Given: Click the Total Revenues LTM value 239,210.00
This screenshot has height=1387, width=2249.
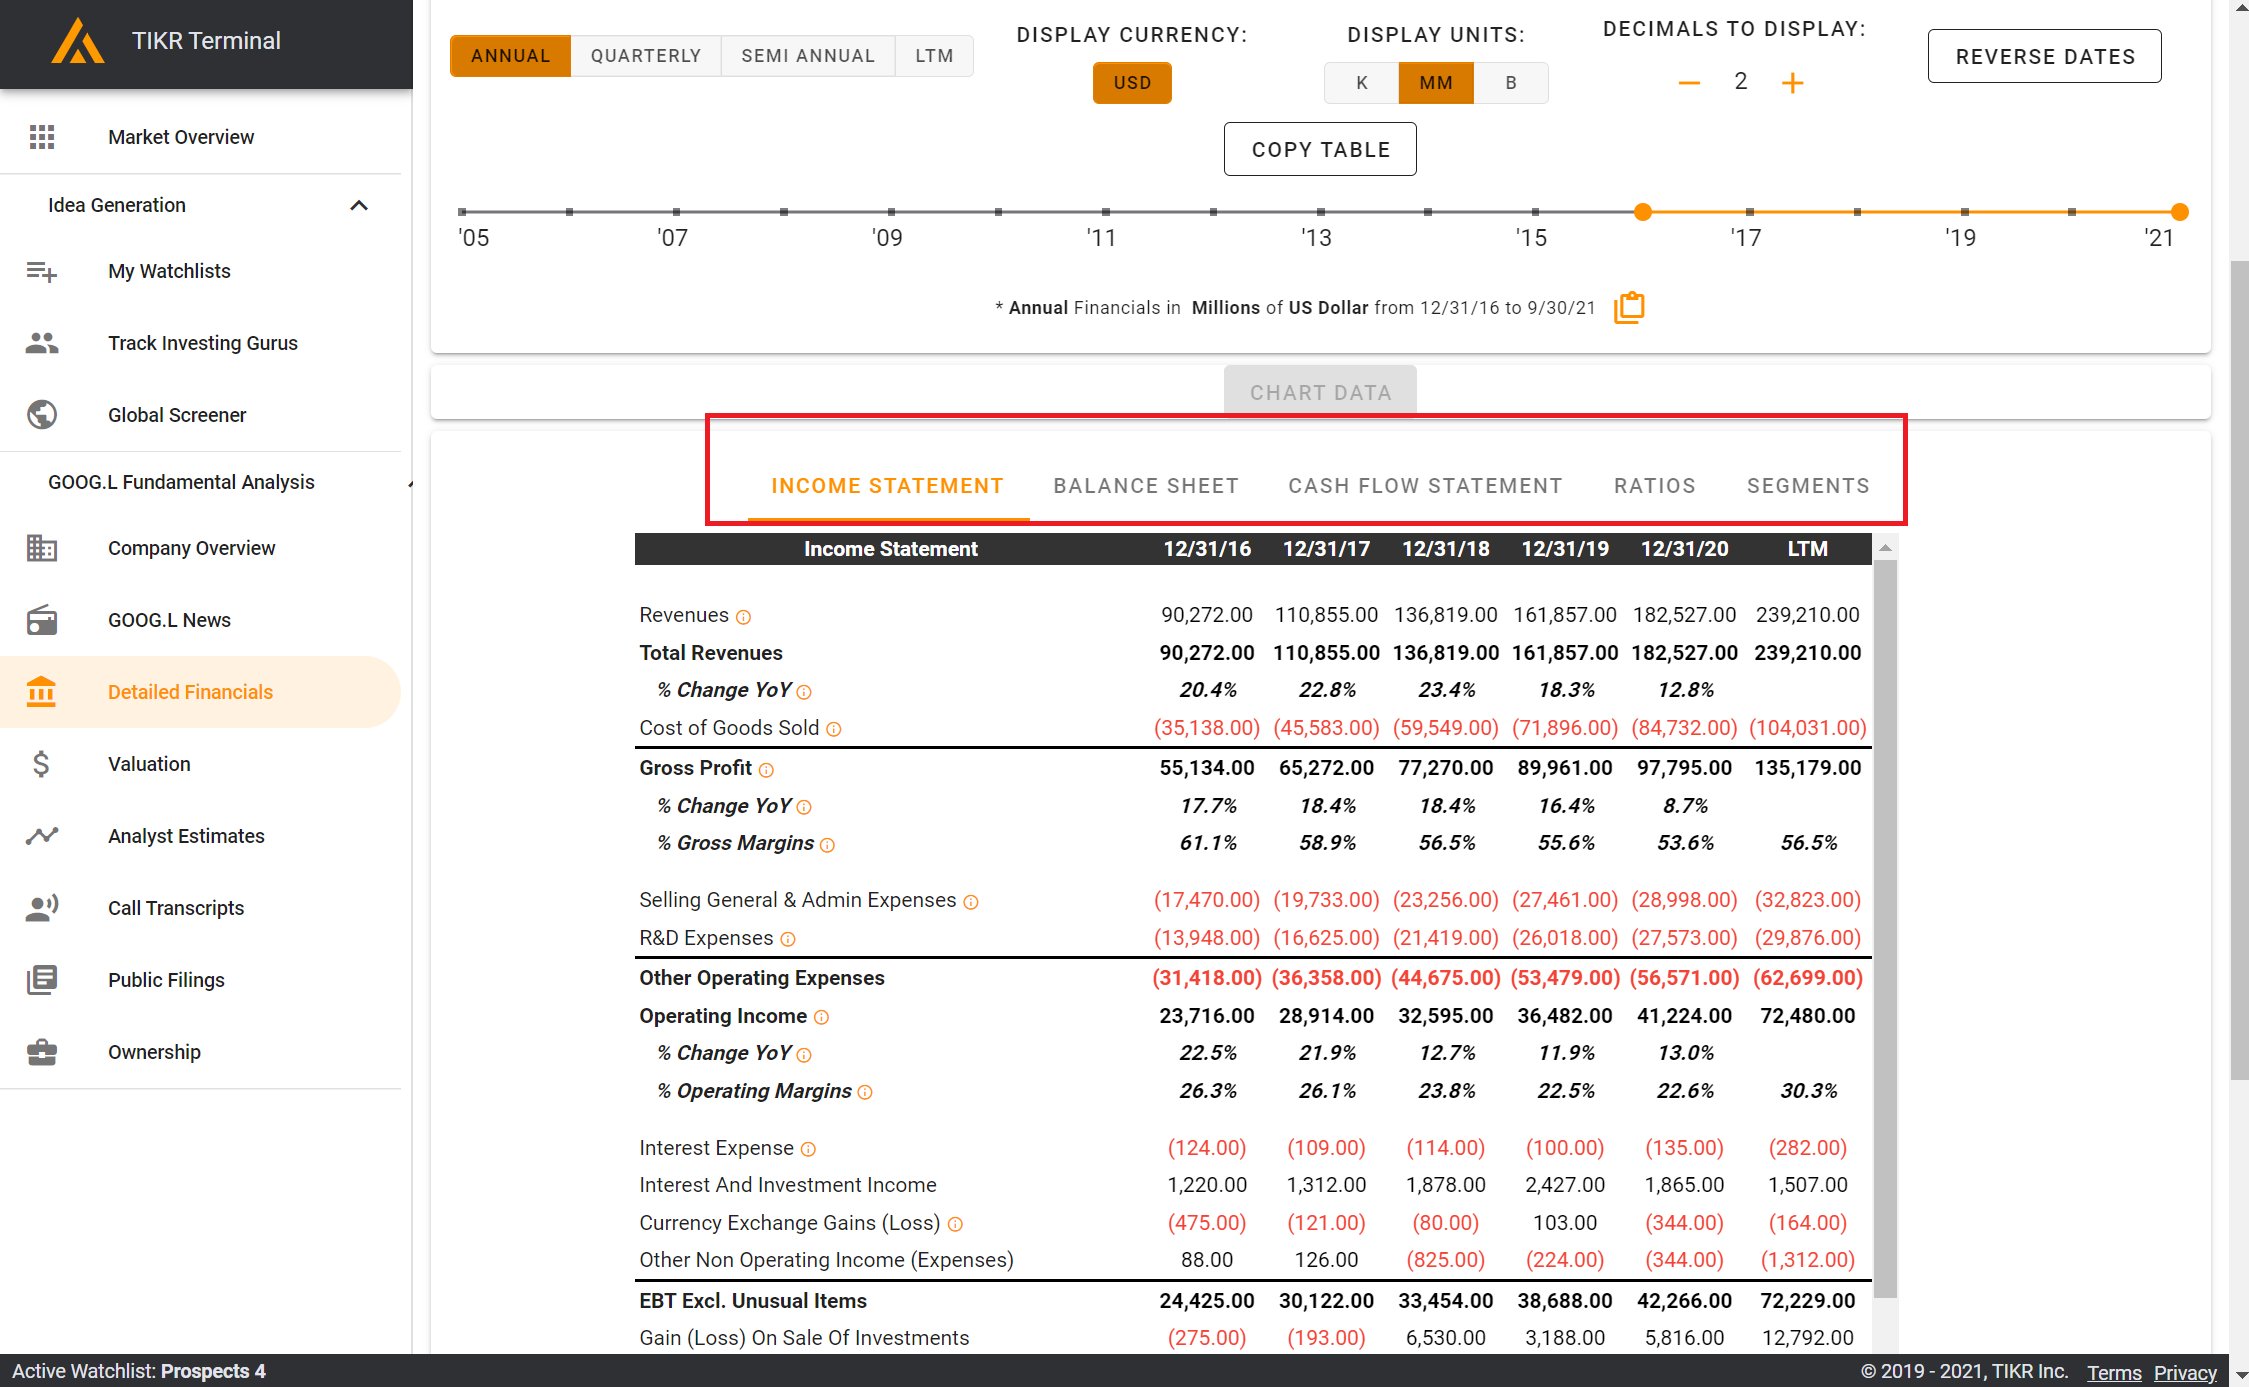Looking at the screenshot, I should [1808, 653].
